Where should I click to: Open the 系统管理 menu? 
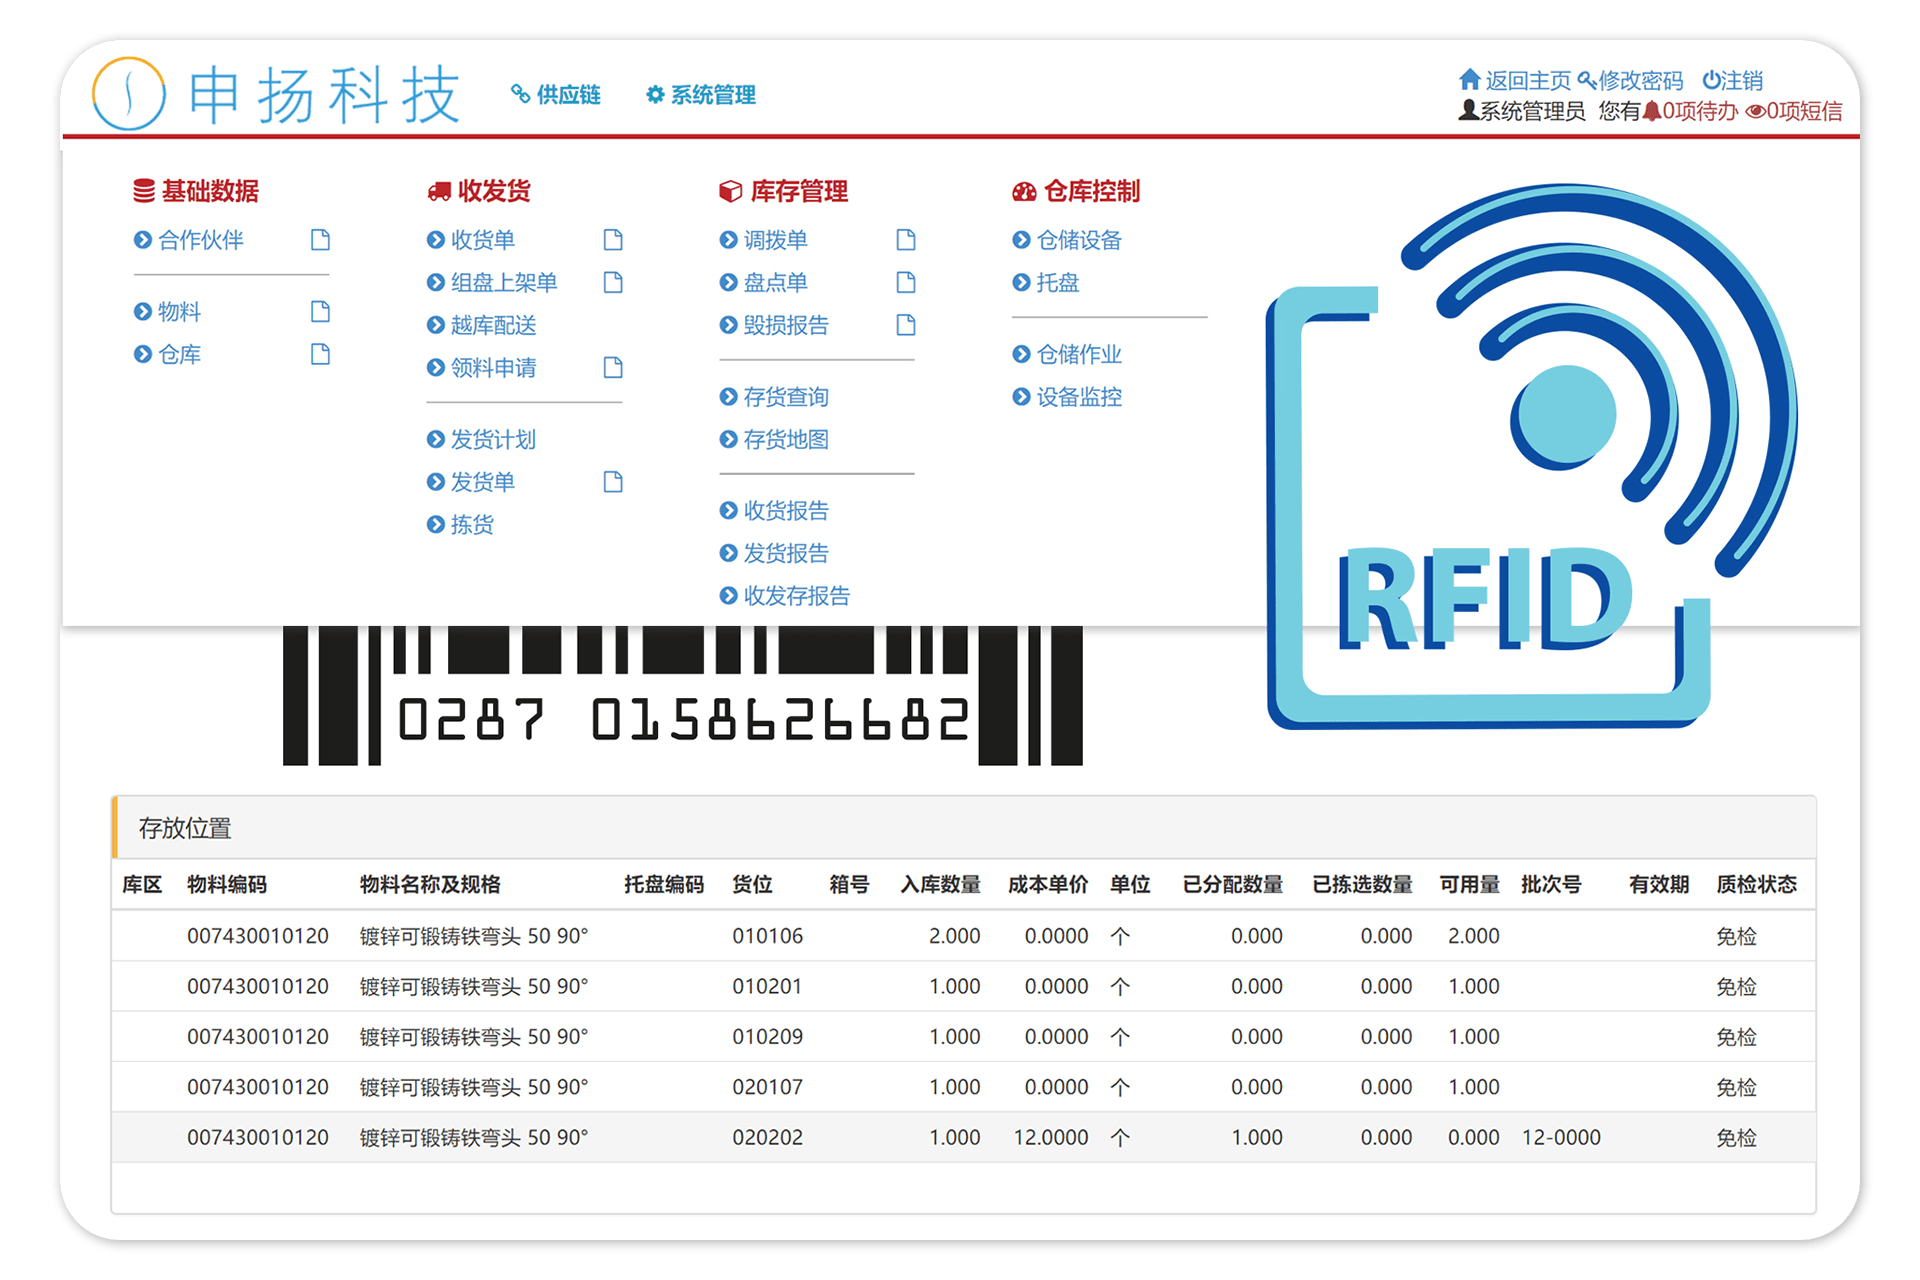point(700,95)
